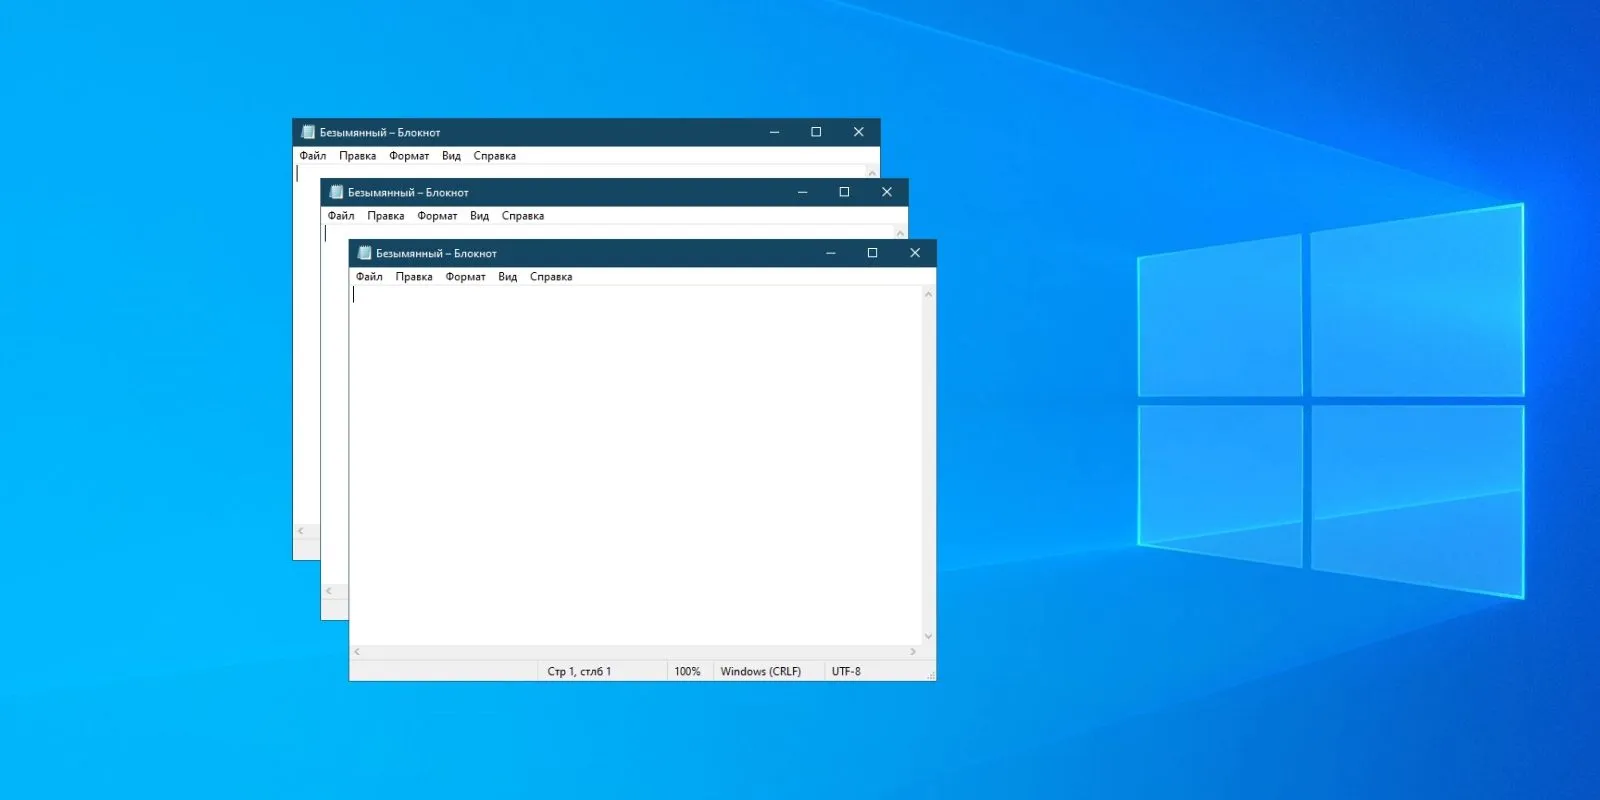Click scroll-left arrow in rearmost Notepad window
Screen dimensions: 1600x800
(x=301, y=531)
